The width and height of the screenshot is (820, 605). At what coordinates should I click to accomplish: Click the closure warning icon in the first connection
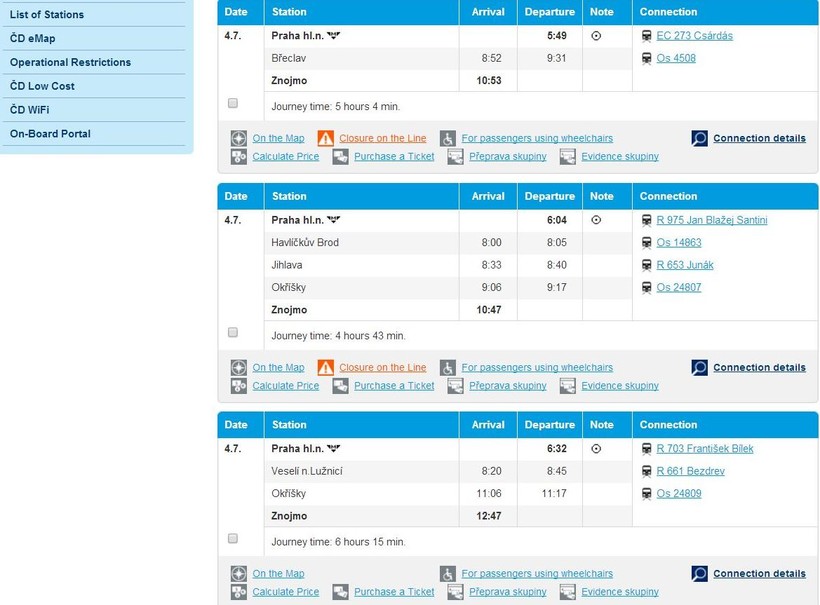(x=325, y=139)
